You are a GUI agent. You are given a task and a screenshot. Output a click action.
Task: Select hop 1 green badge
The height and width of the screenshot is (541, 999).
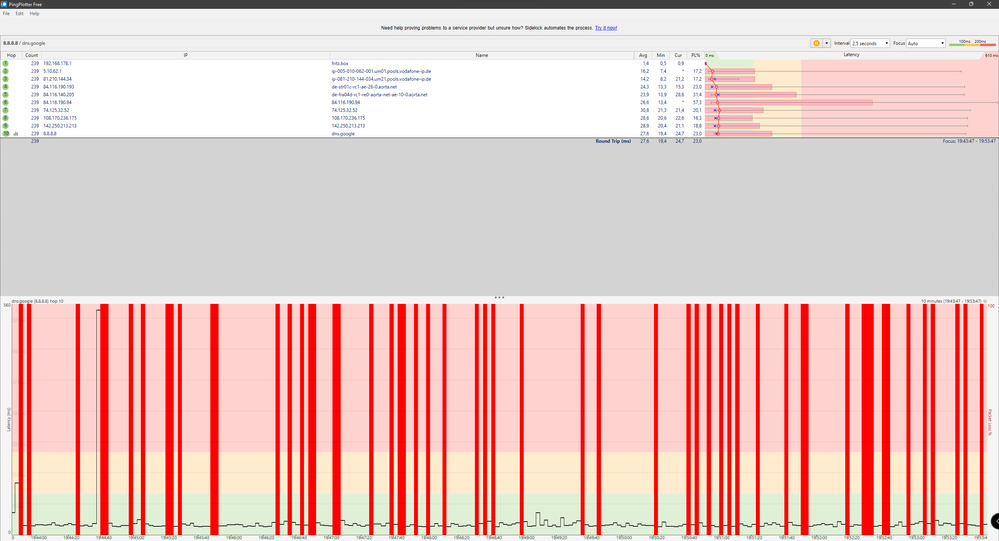coord(6,64)
